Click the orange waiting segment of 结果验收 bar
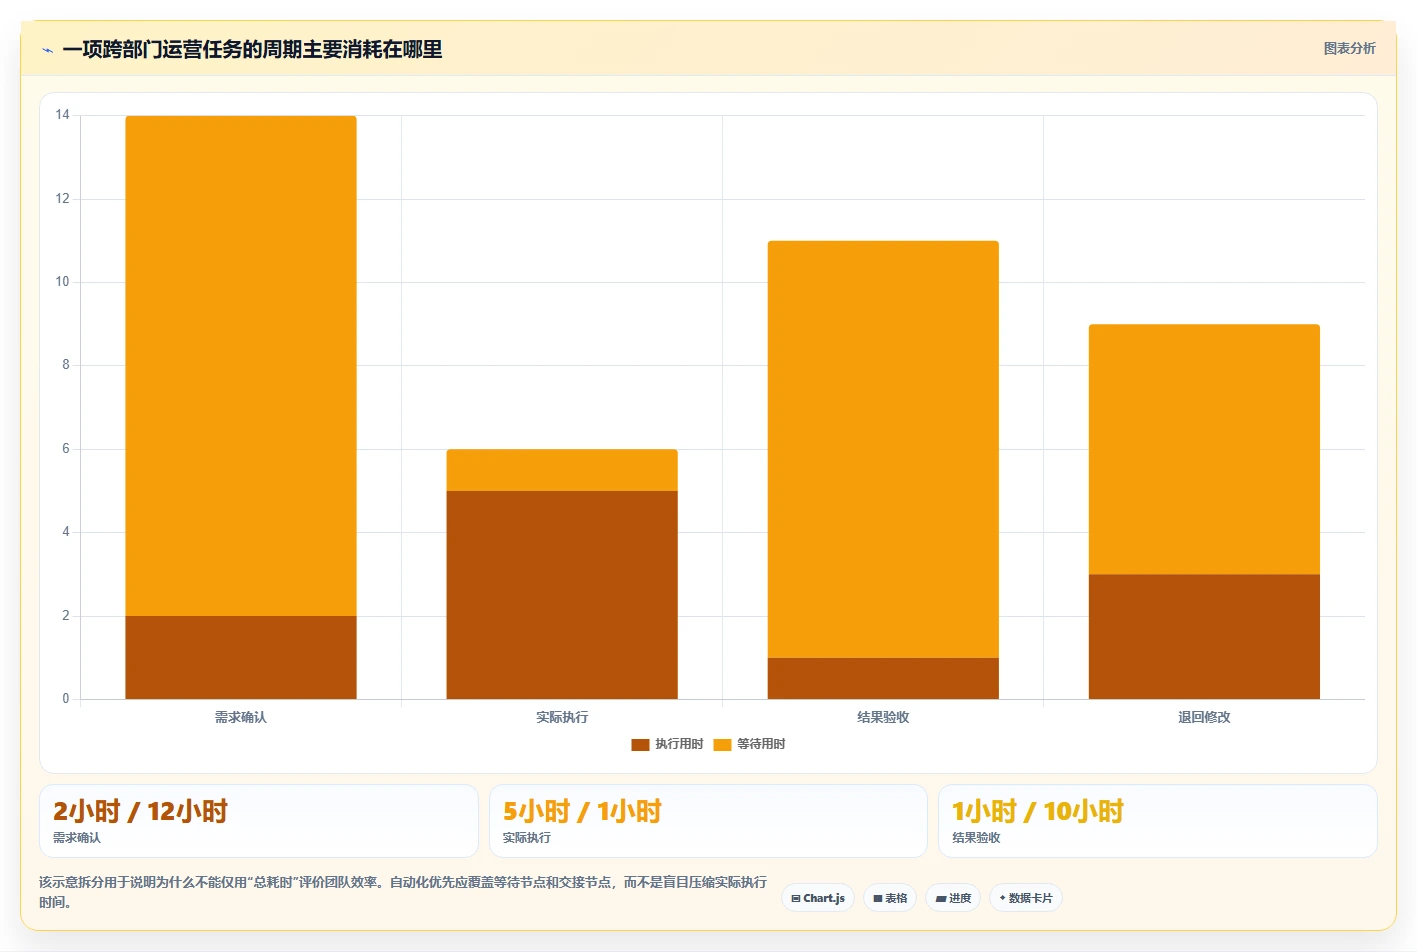Viewport: 1417px width, 952px height. (883, 449)
